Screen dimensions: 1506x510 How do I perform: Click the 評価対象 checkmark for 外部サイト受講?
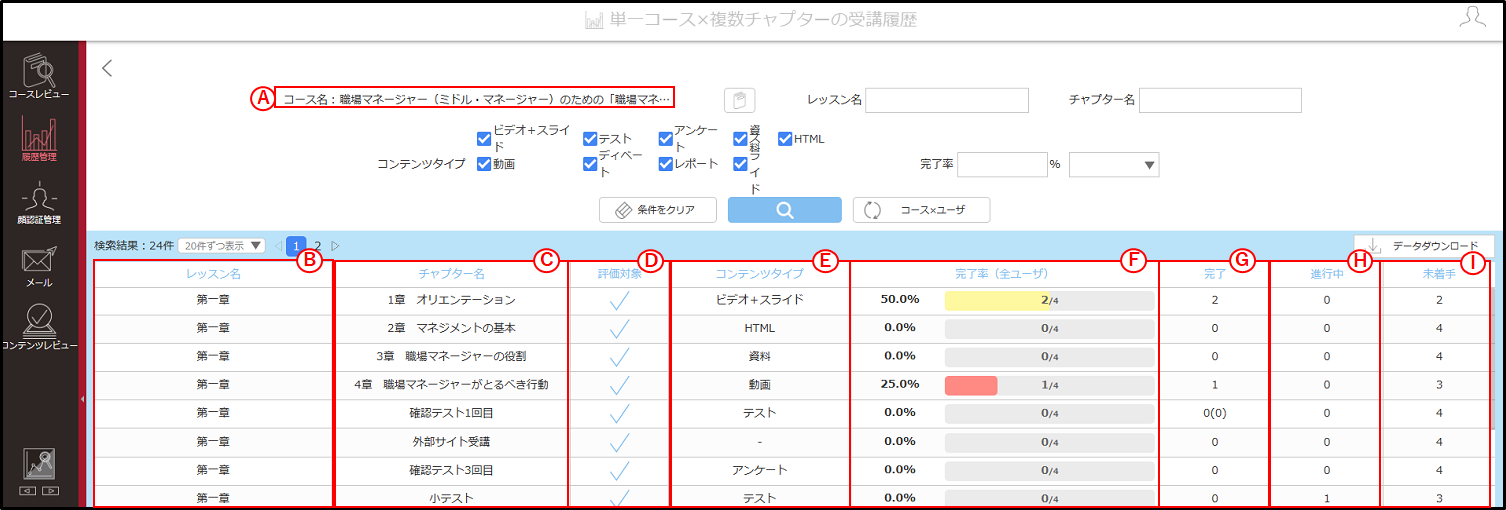(619, 441)
